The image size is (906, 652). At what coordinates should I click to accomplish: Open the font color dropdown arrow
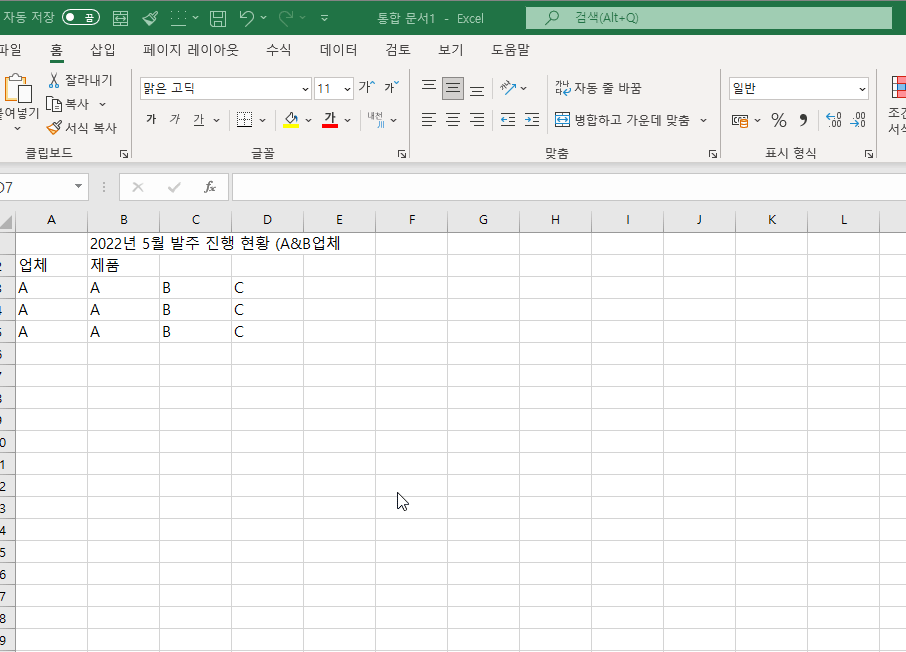click(347, 120)
